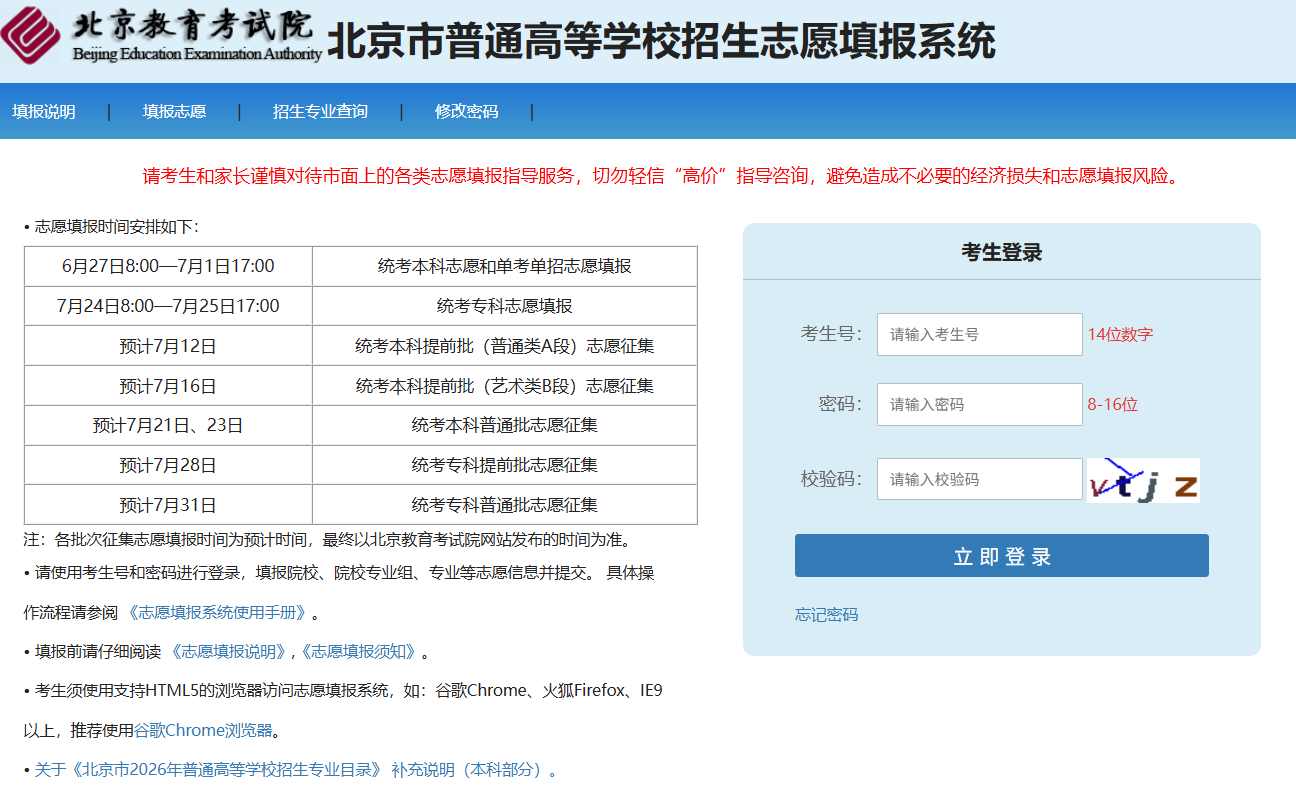This screenshot has height=790, width=1296.
Task: Click the 密码 field label
Action: (840, 404)
